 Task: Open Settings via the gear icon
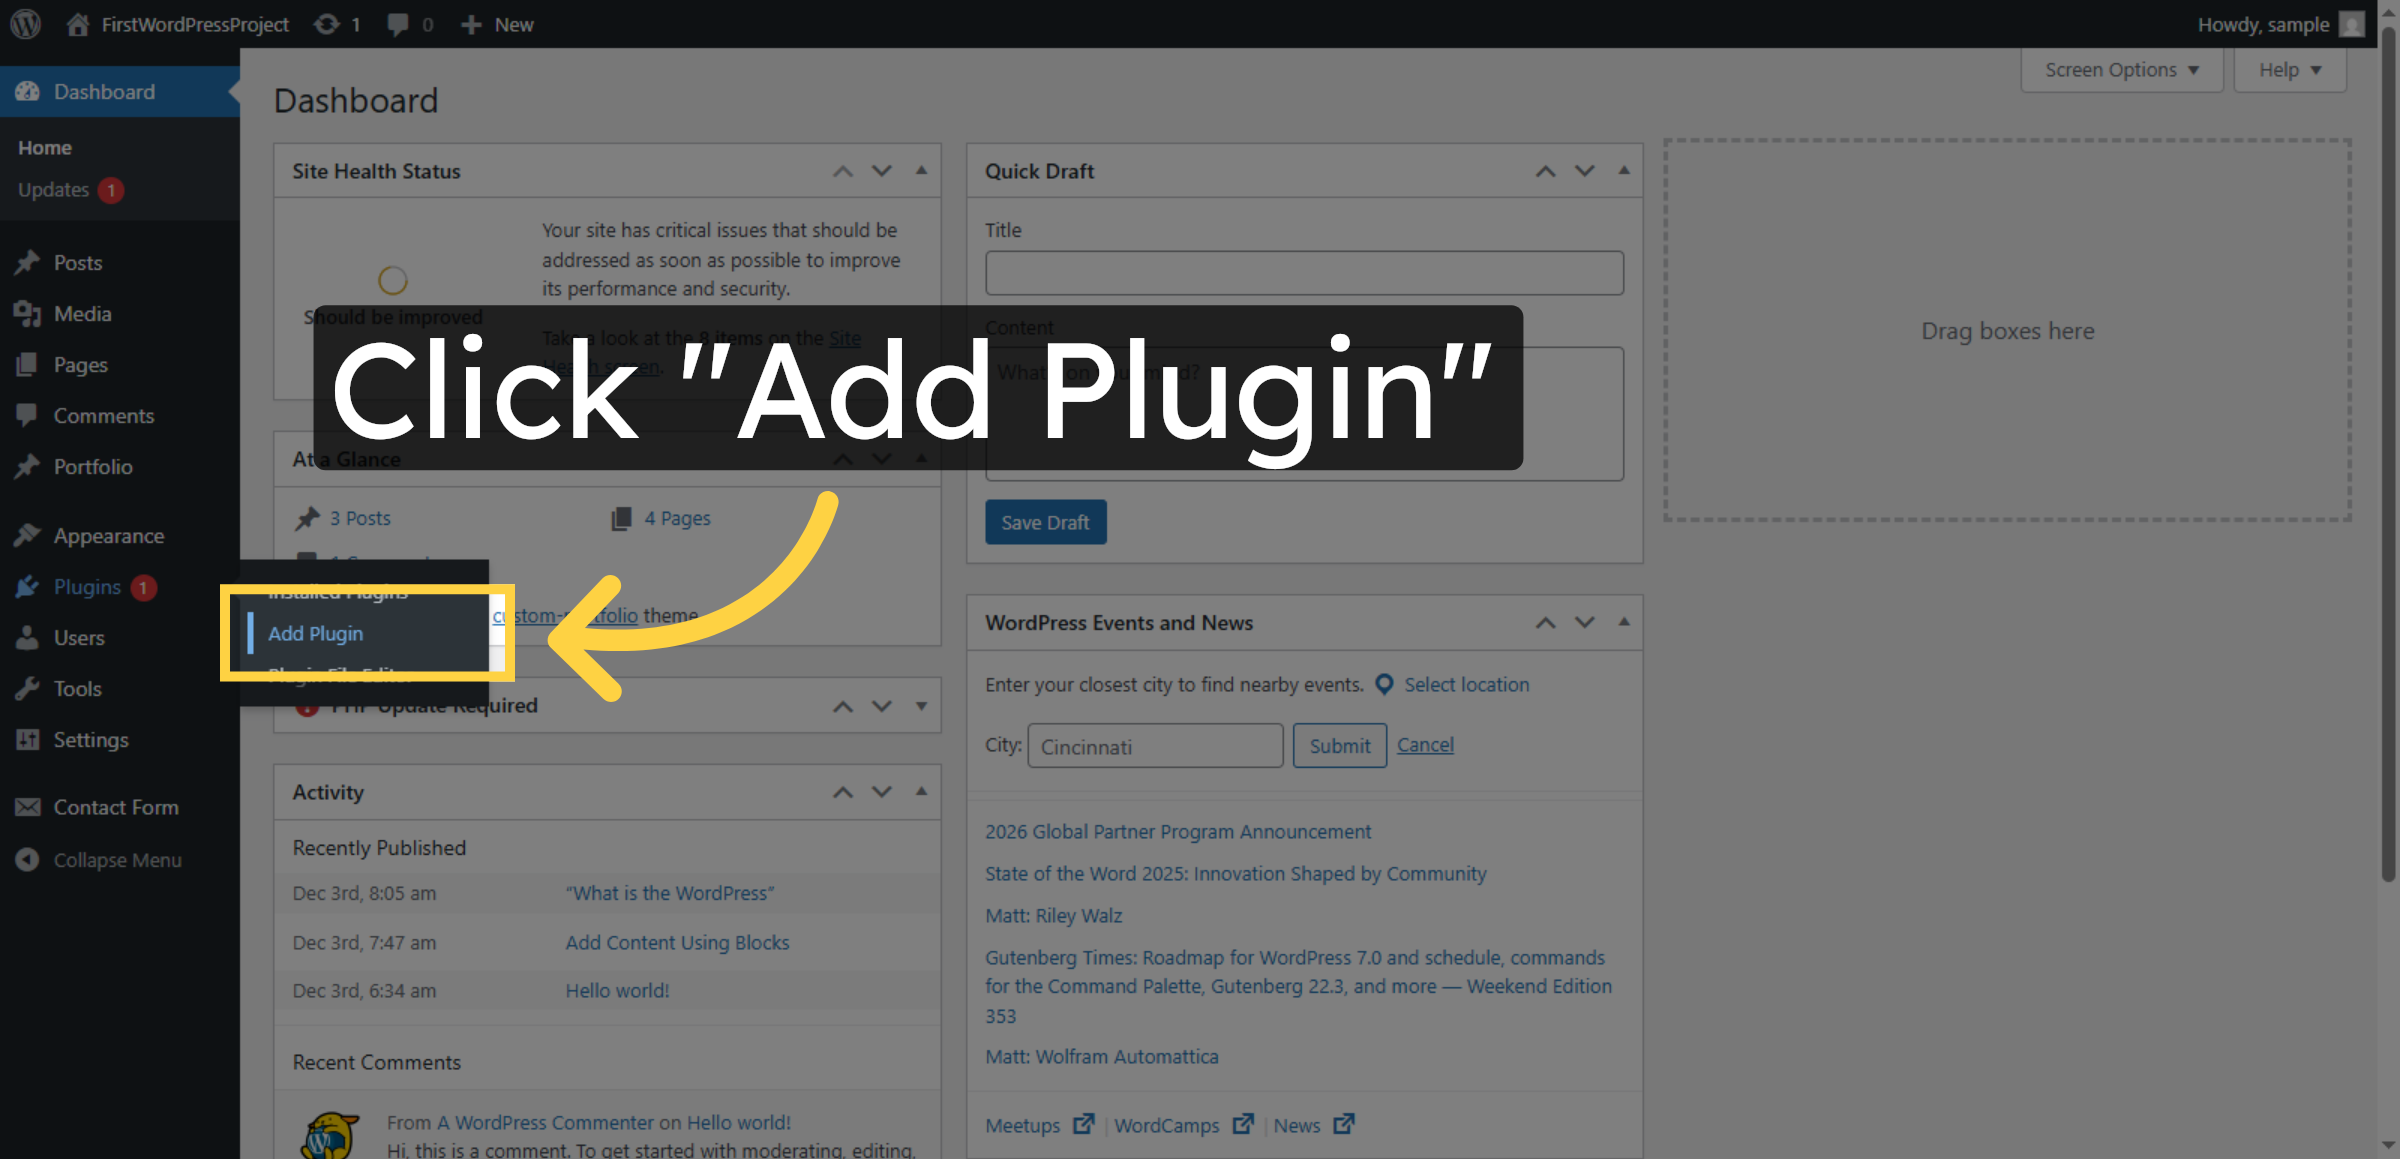click(x=28, y=739)
